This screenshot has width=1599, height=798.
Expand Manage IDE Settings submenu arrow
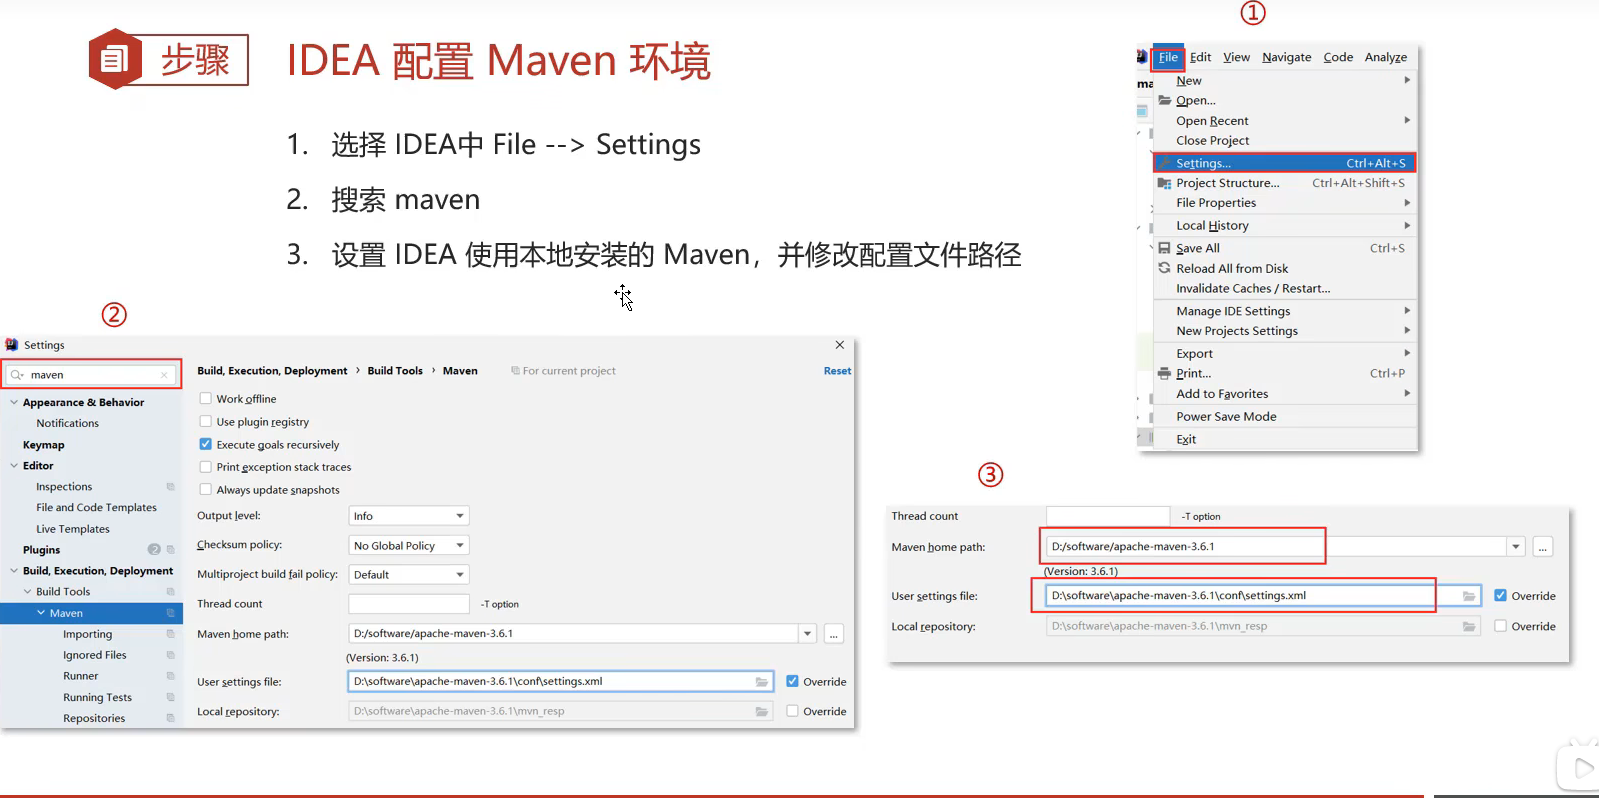coord(1407,311)
